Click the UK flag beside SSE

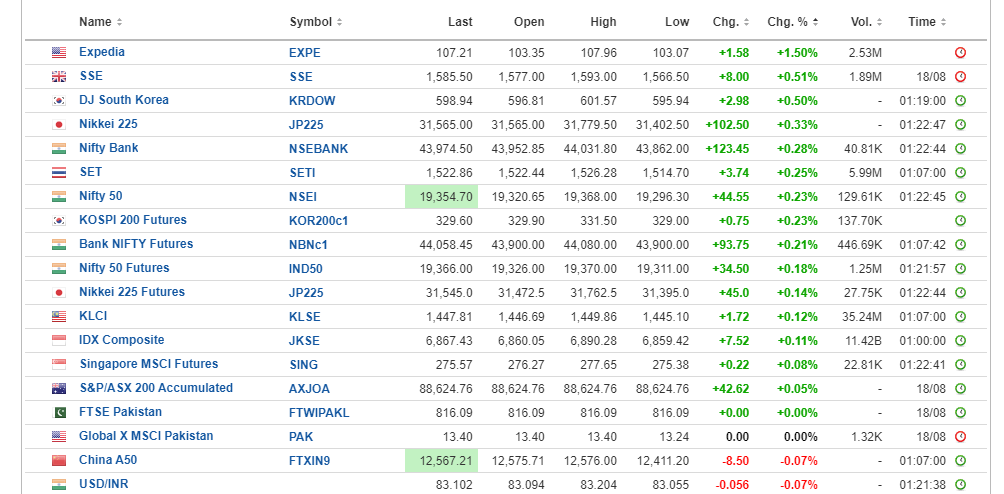pyautogui.click(x=59, y=77)
